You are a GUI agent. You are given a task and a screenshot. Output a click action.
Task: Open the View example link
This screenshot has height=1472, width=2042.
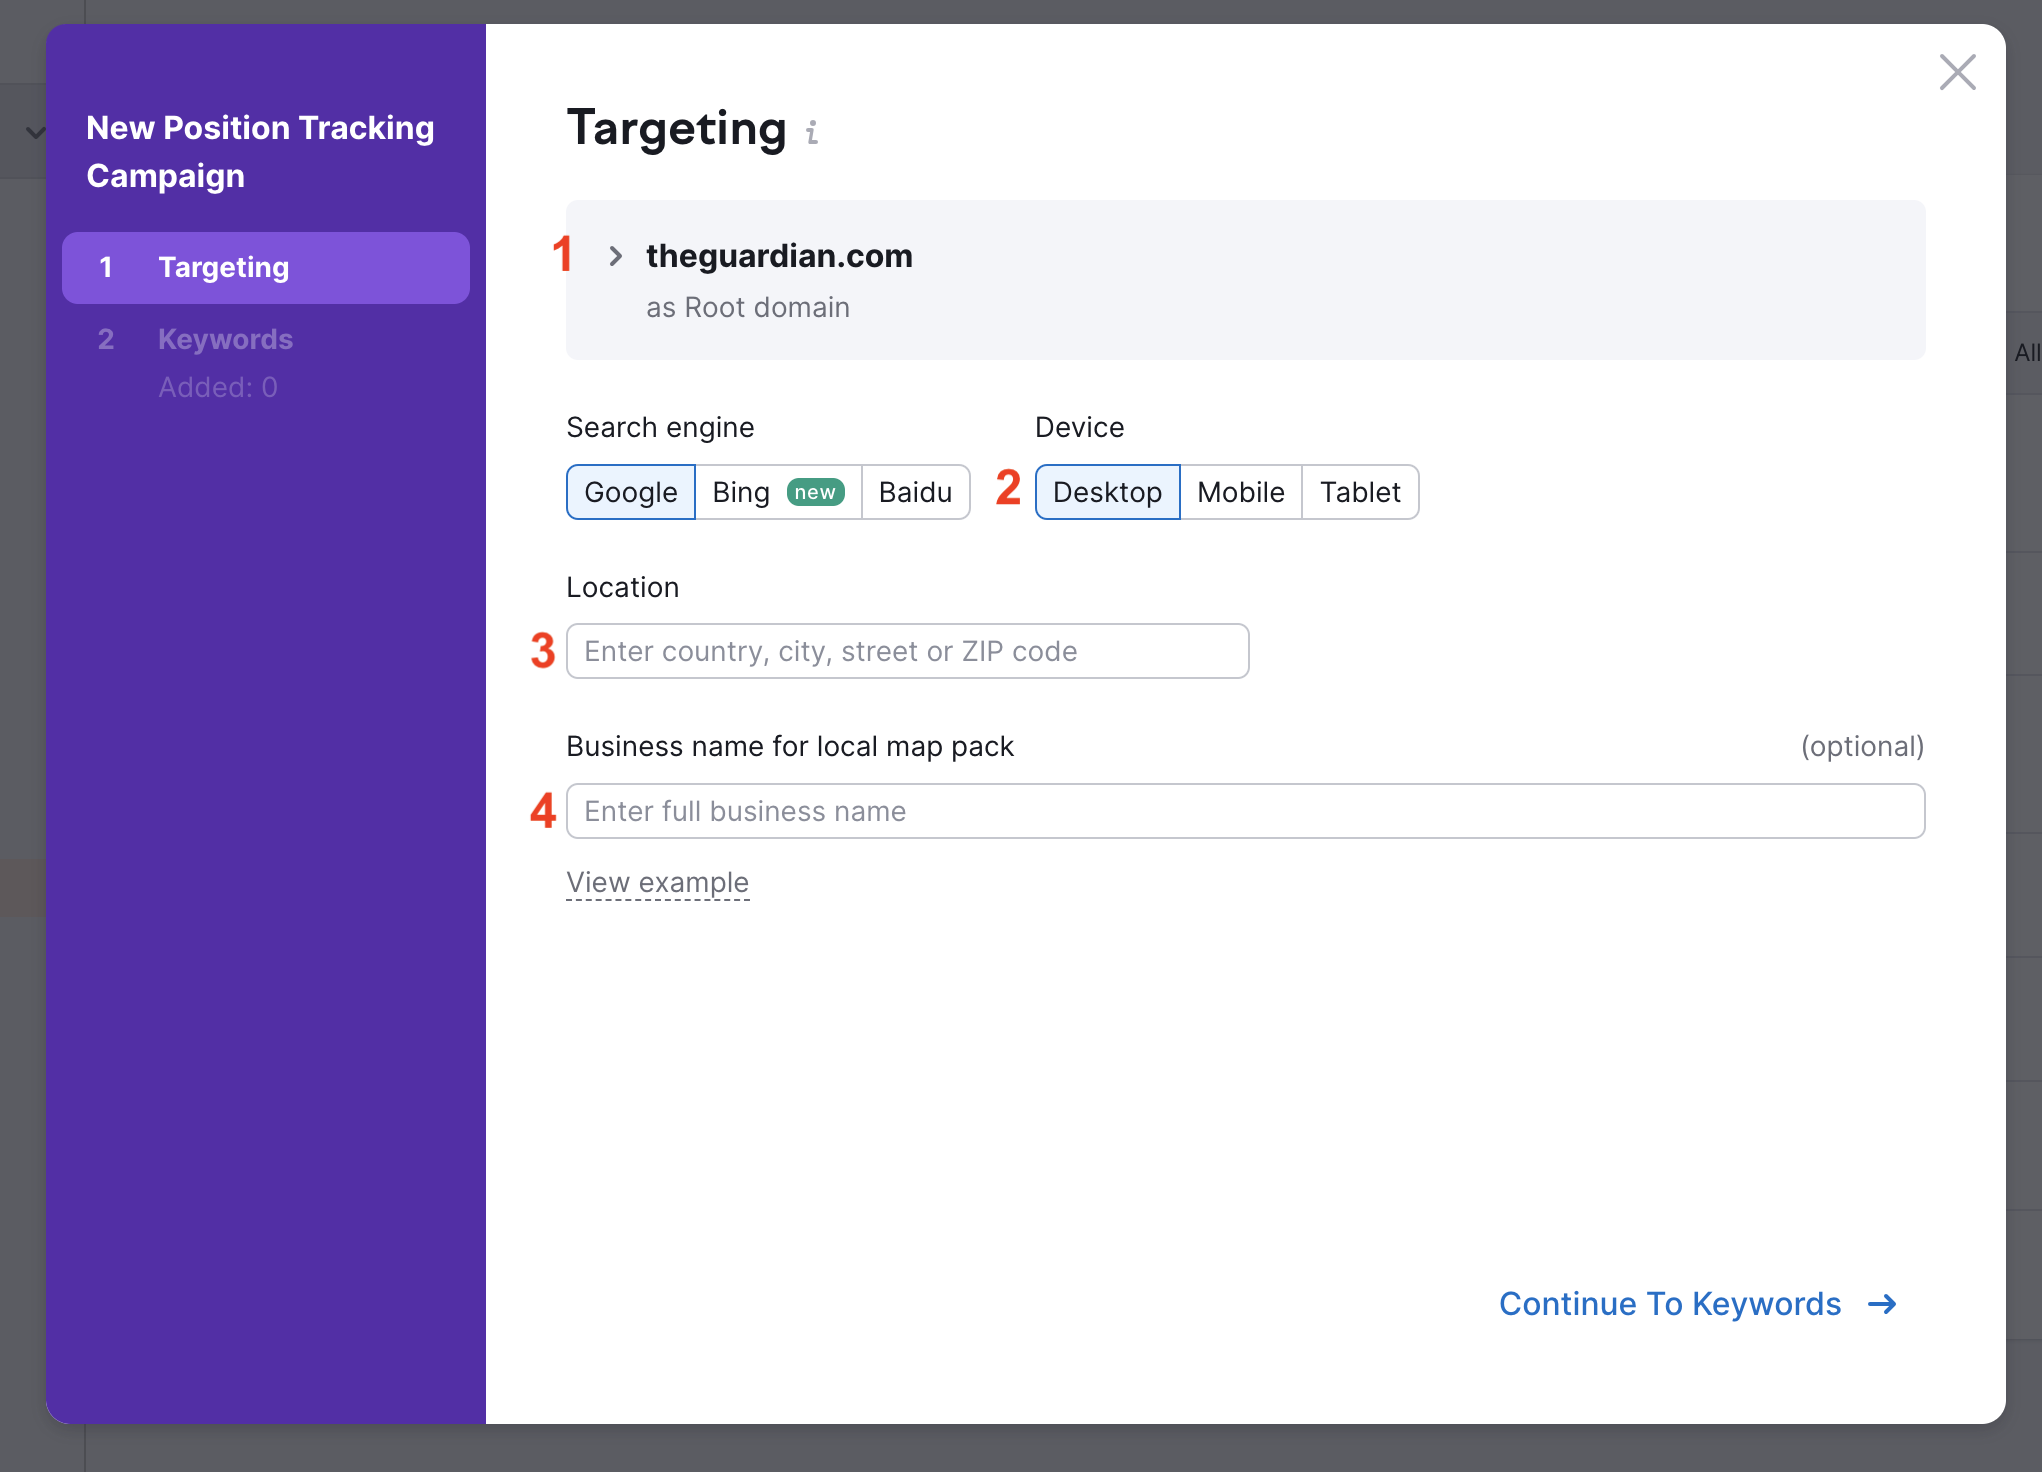[657, 882]
